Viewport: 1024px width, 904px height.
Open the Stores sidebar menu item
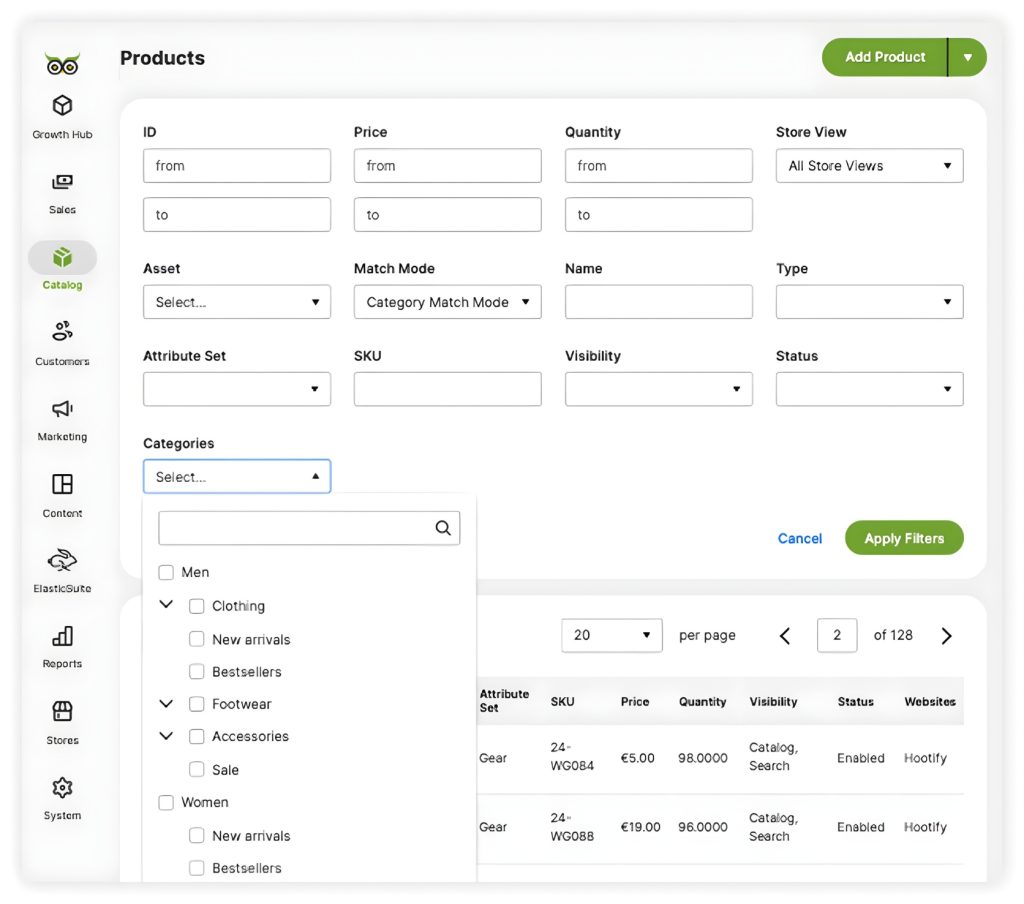tap(62, 722)
